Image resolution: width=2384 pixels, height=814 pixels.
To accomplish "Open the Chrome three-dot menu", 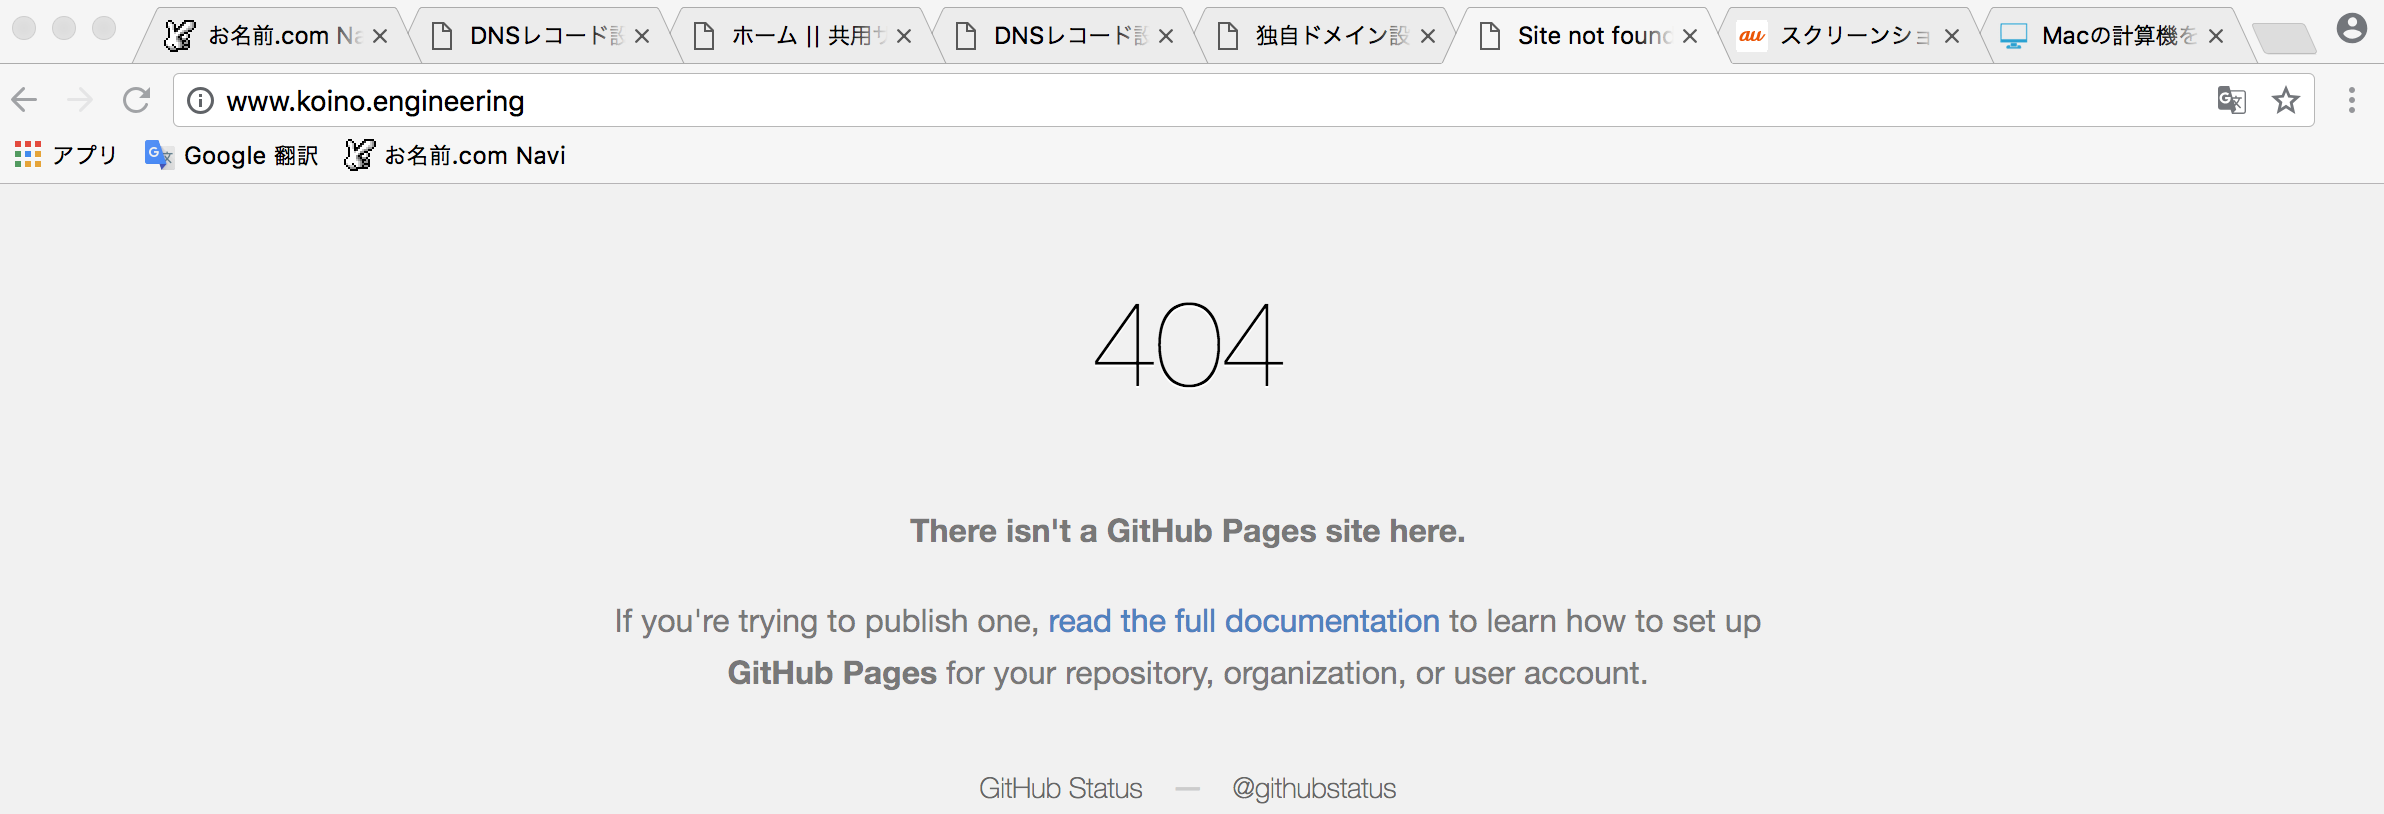I will (x=2352, y=100).
